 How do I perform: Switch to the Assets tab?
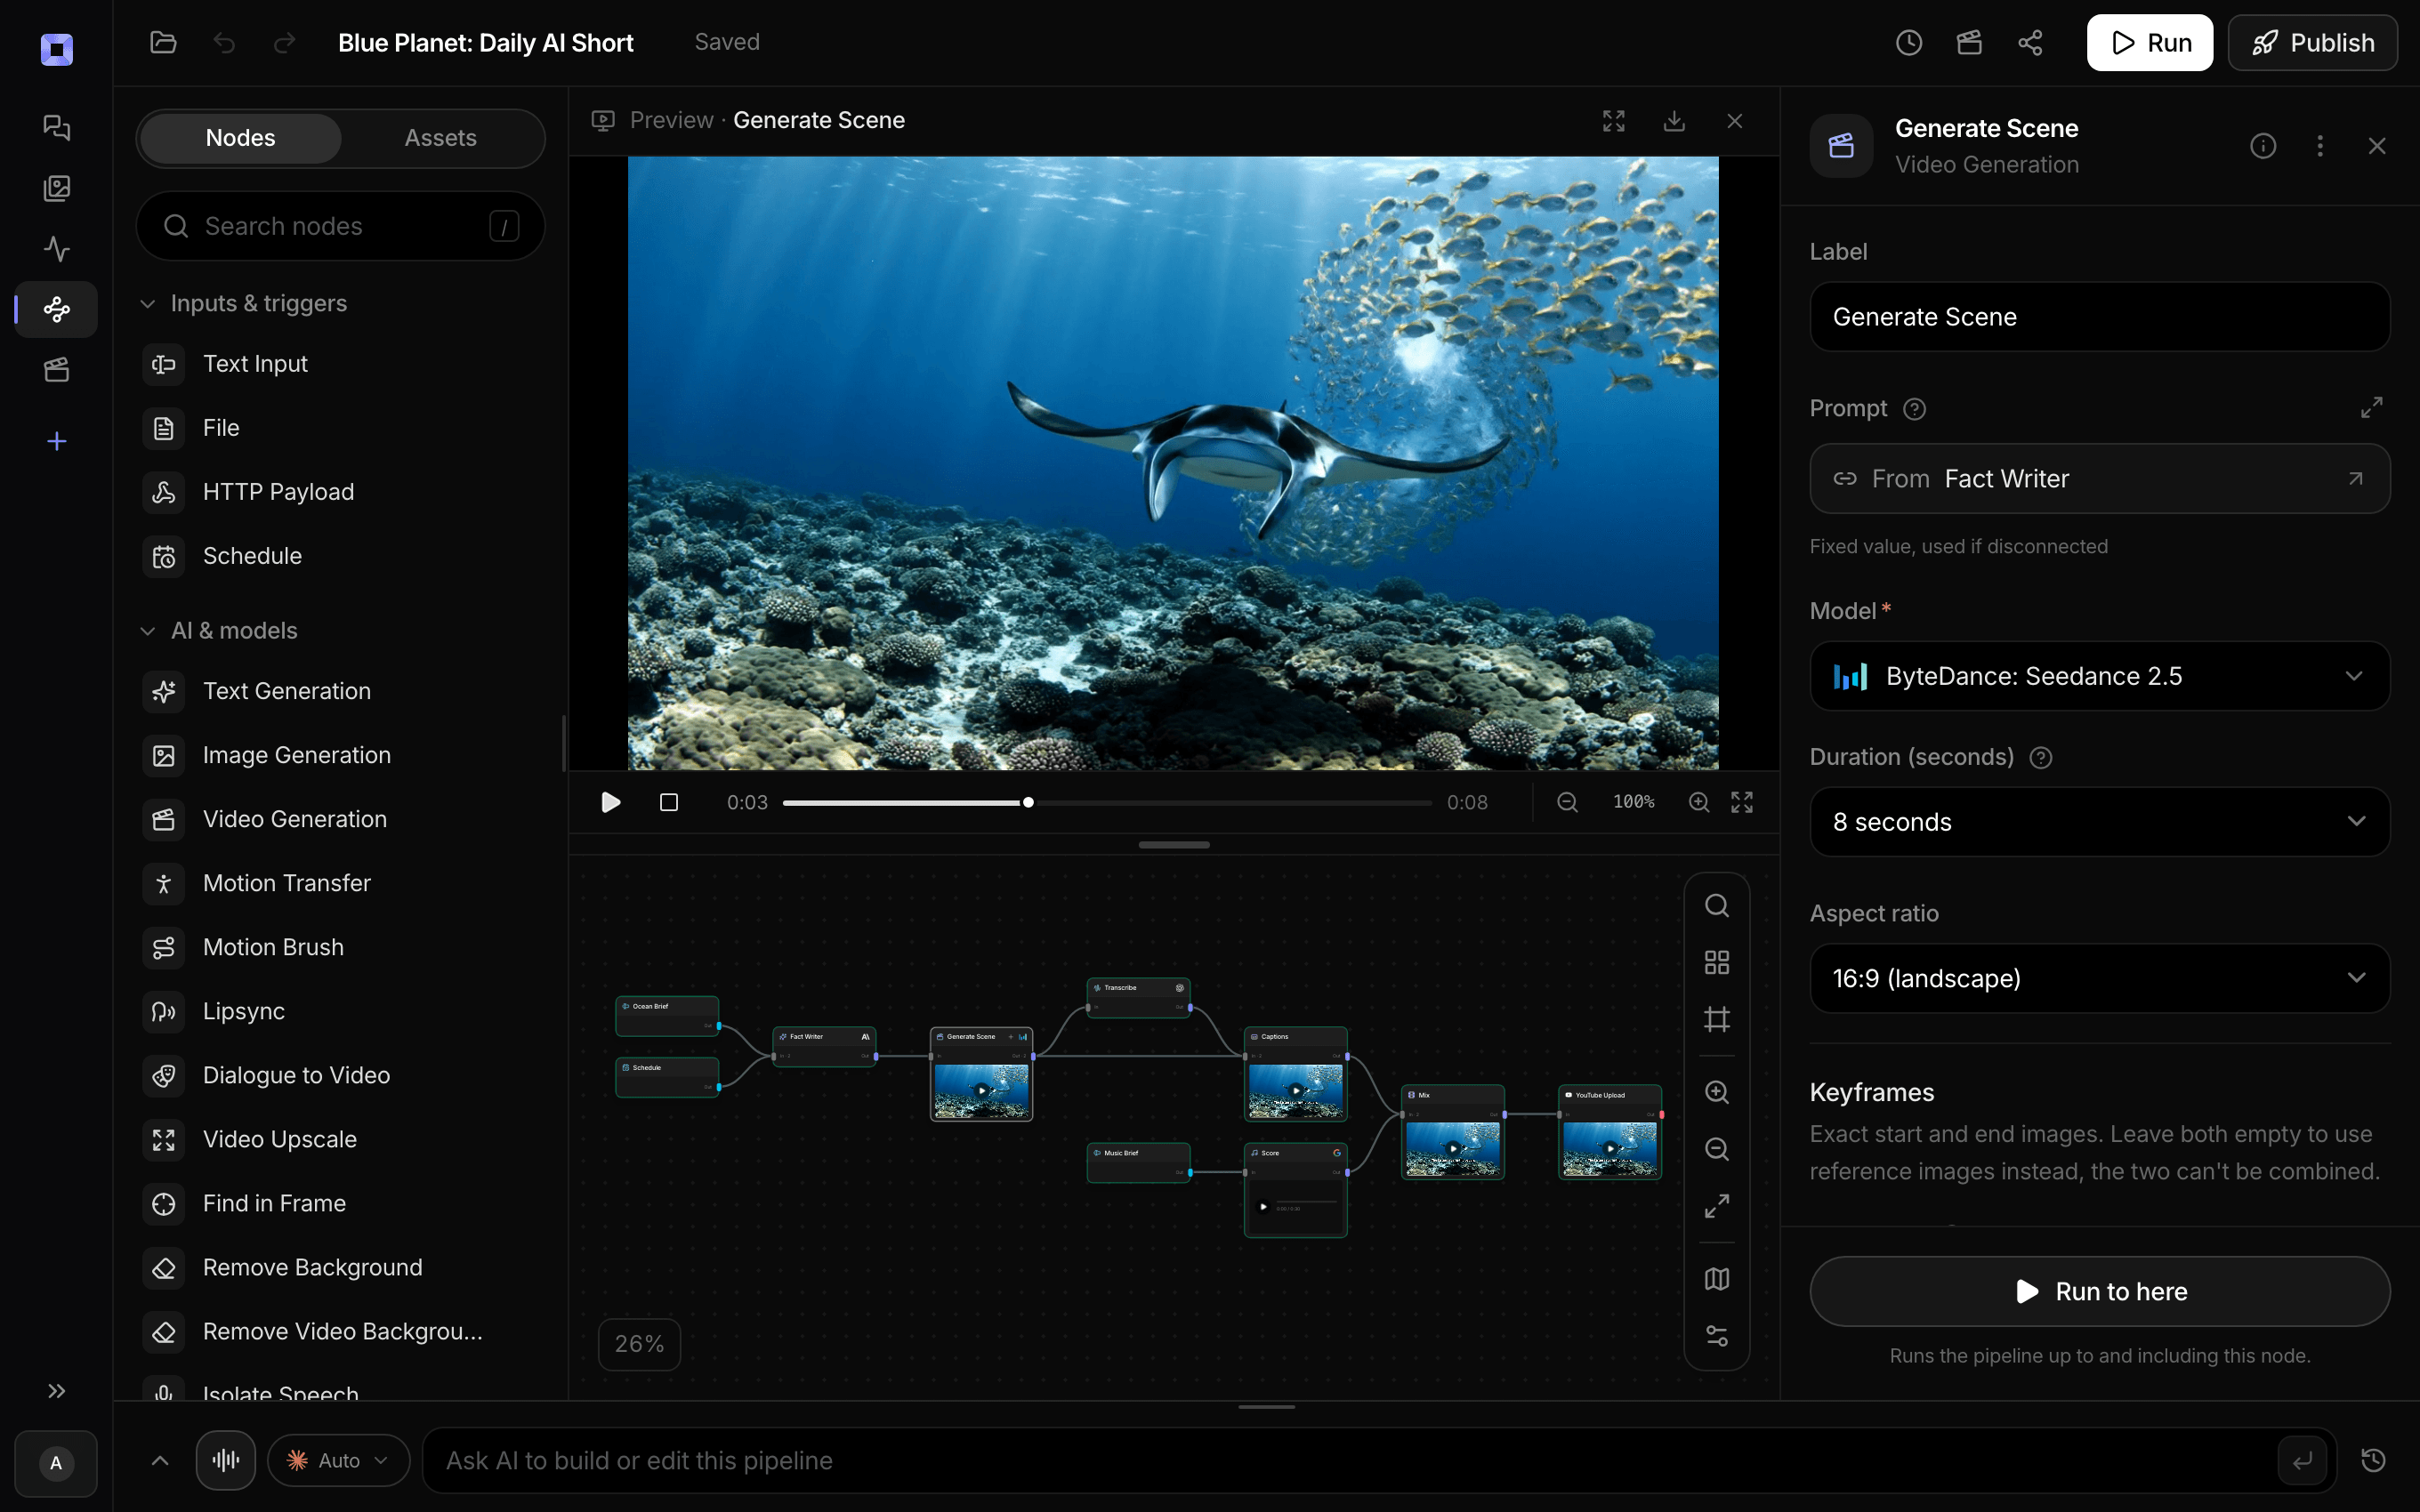tap(441, 138)
